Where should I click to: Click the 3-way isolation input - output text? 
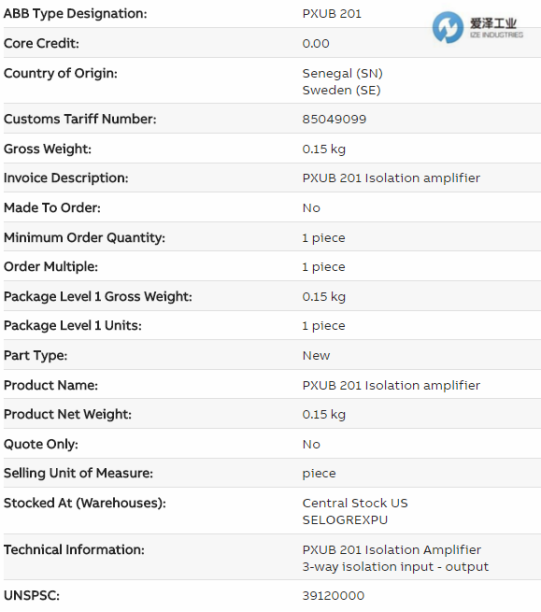tap(395, 567)
